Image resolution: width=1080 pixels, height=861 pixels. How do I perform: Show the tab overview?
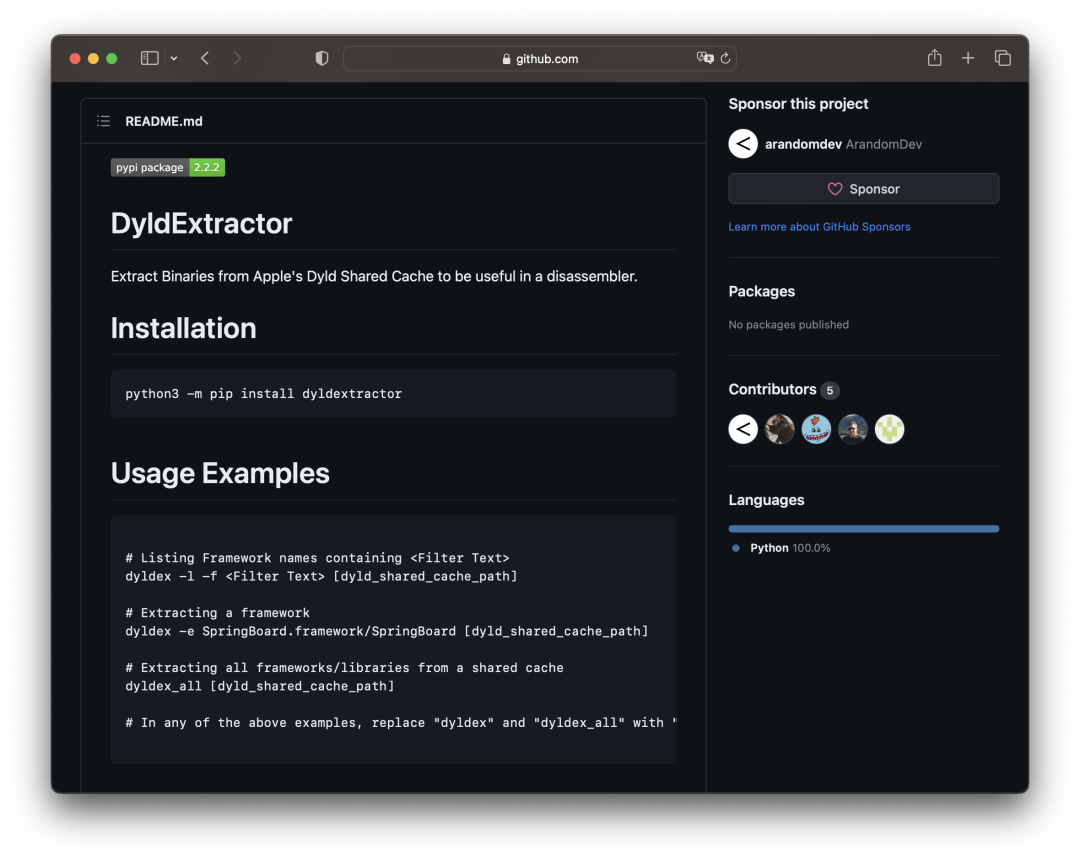click(x=1002, y=59)
